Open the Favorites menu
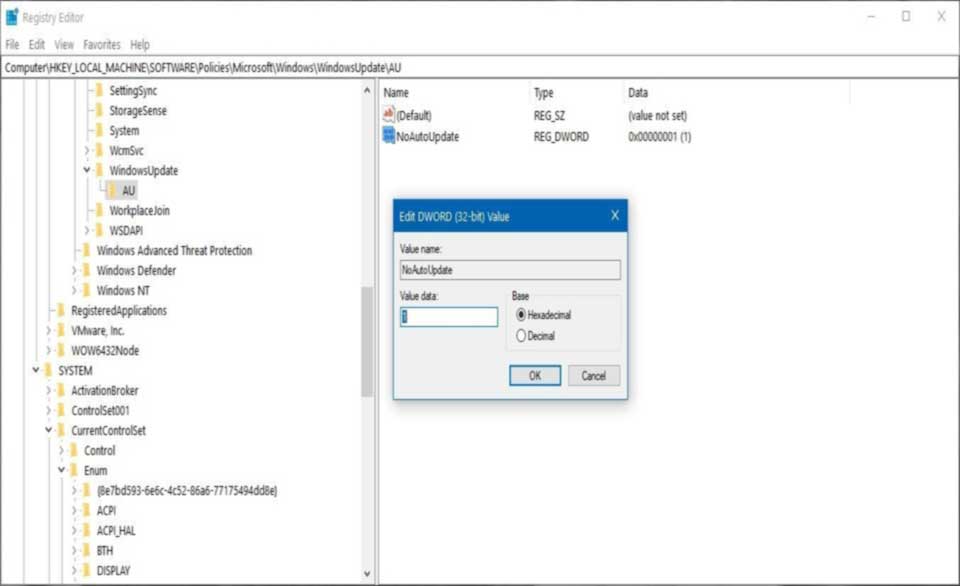960x586 pixels. pos(102,45)
